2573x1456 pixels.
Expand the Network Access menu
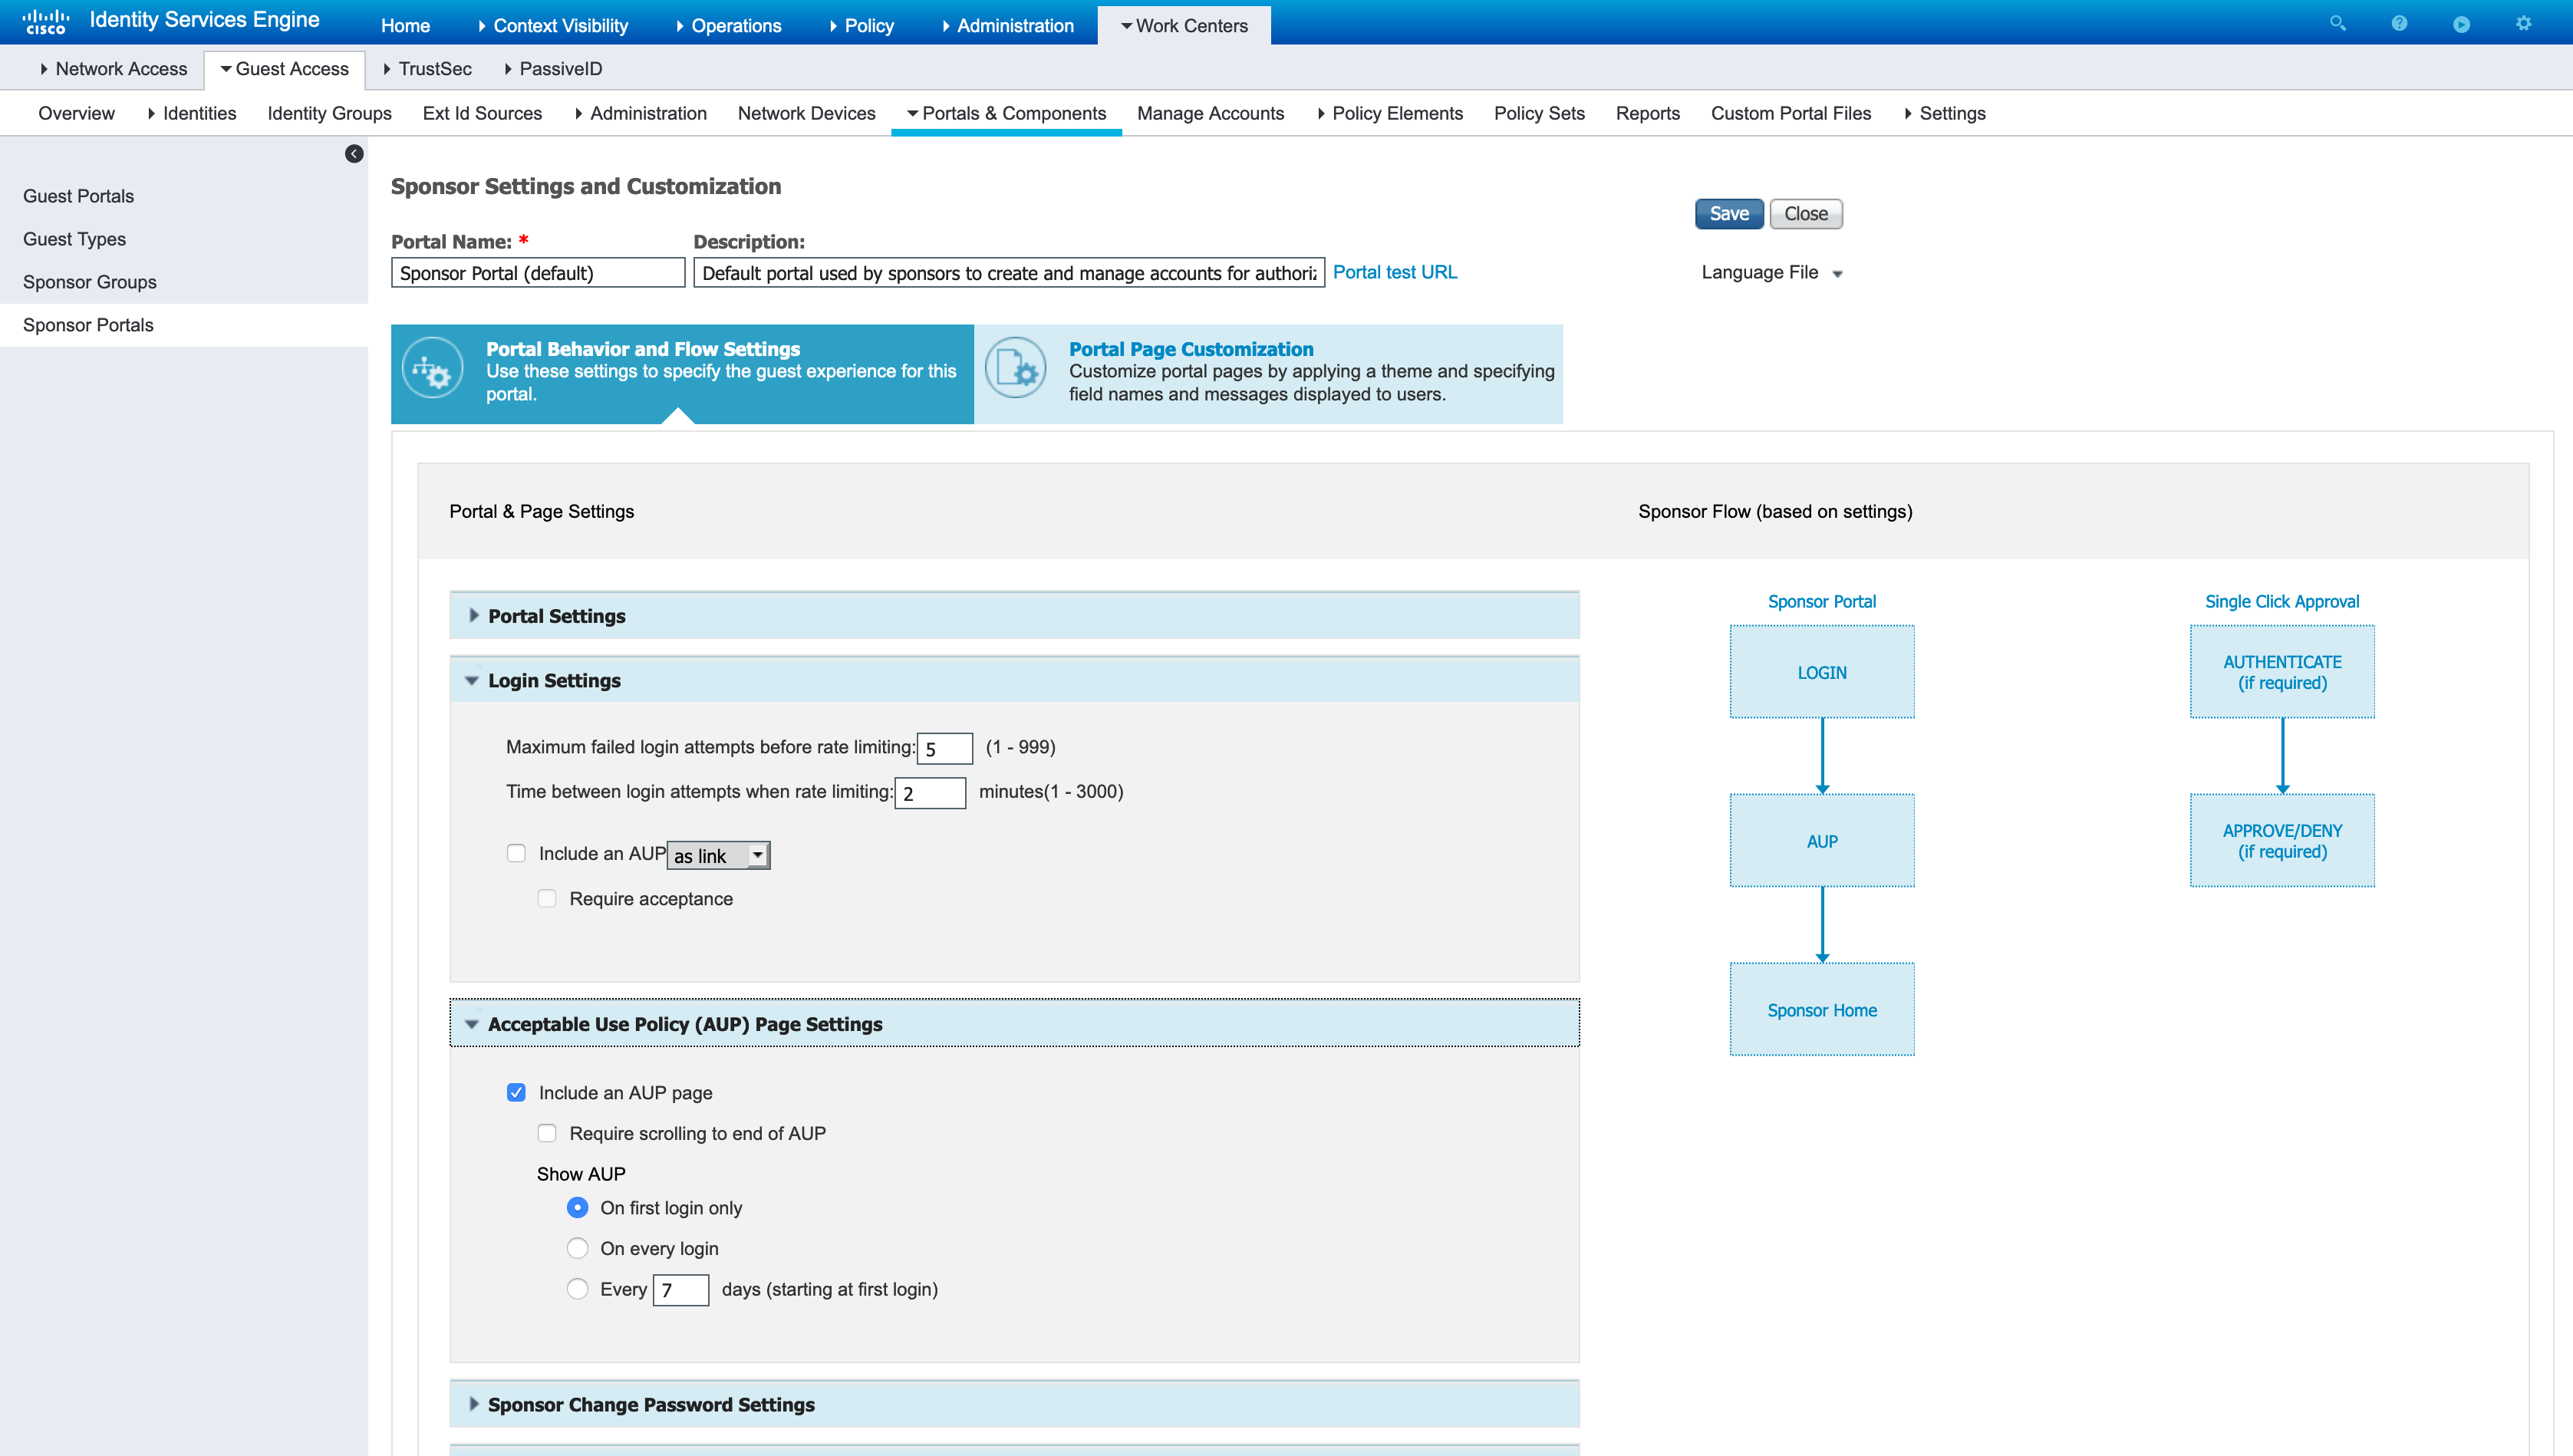[x=113, y=69]
